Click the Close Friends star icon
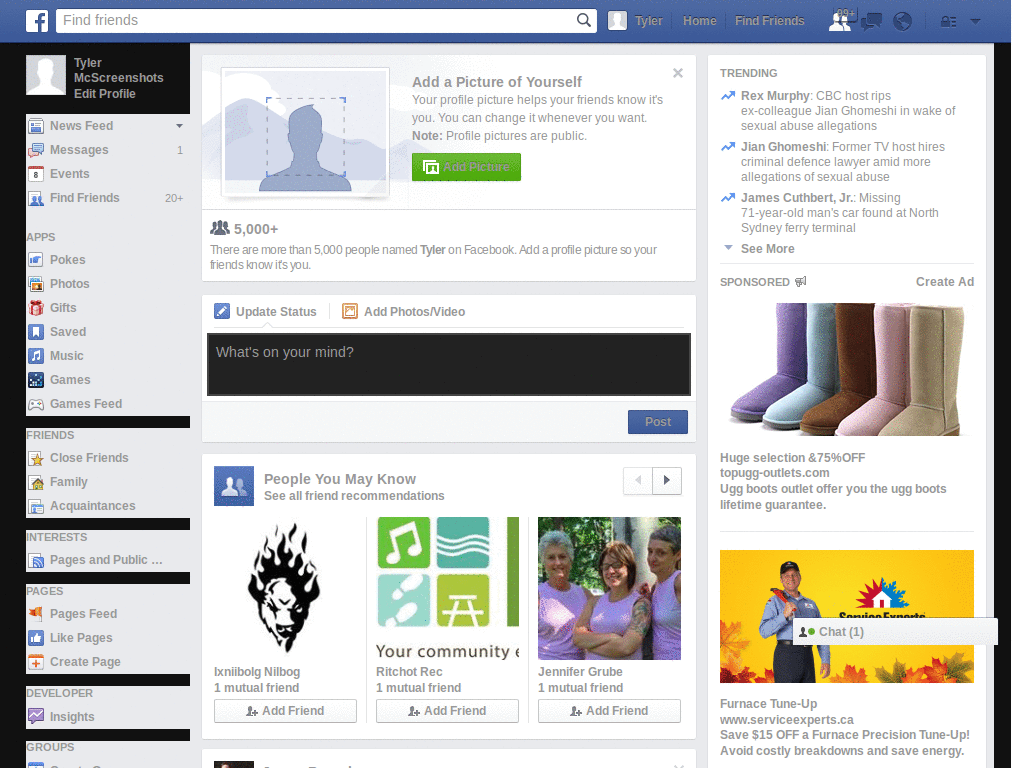Image resolution: width=1024 pixels, height=768 pixels. 36,458
